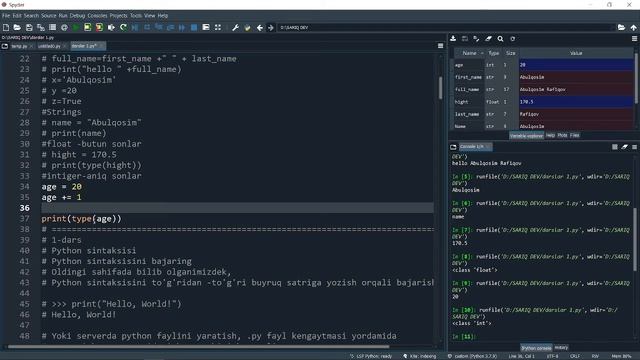Switch to the History tab below the console
Image resolution: width=640 pixels, height=360 pixels.
click(561, 347)
